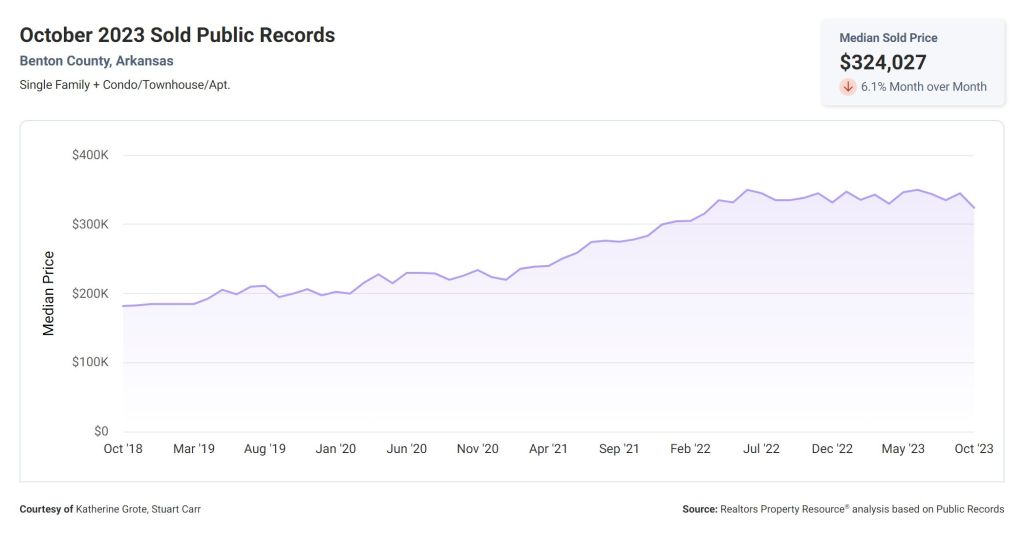
Task: Open the 'Benton County, Arkansas' location link
Action: click(96, 61)
